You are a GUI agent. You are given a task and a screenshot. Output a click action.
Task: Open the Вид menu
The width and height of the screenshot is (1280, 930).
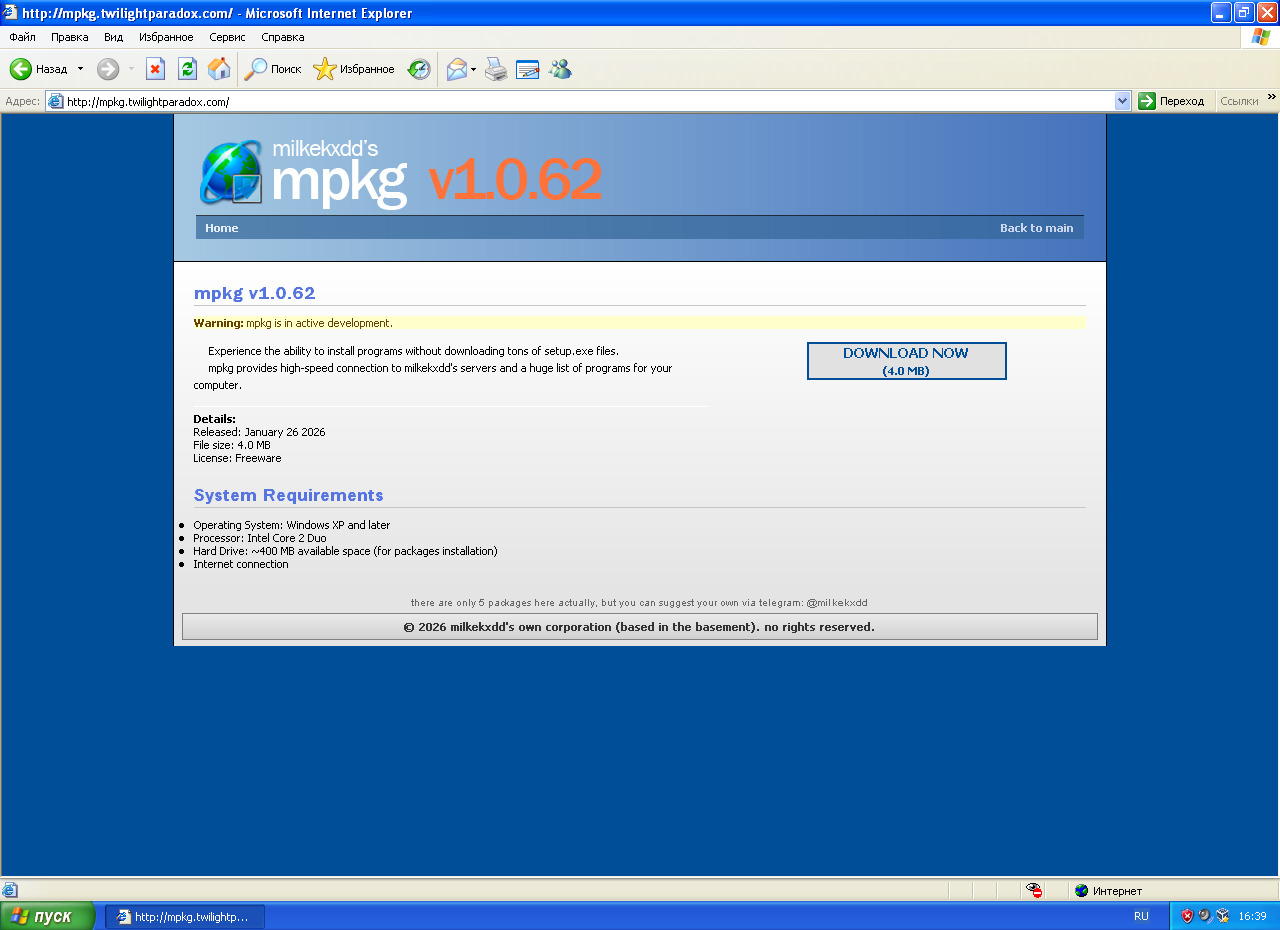(x=114, y=37)
